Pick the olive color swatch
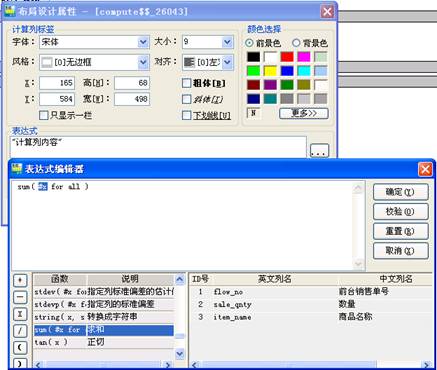This screenshot has width=437, height=370. click(x=304, y=85)
